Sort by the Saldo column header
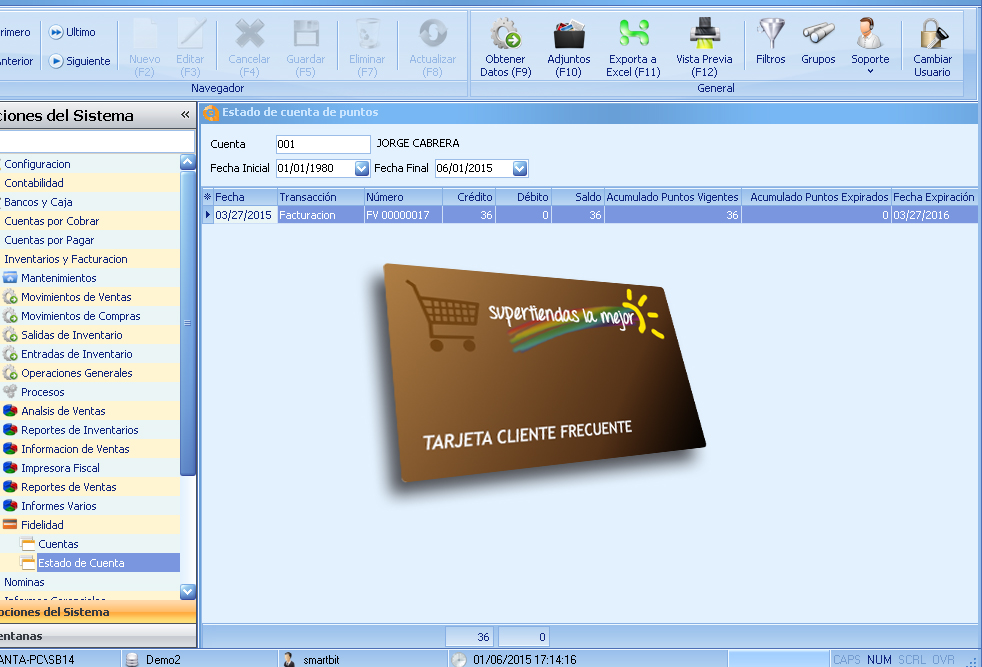The image size is (982, 667). coord(577,197)
